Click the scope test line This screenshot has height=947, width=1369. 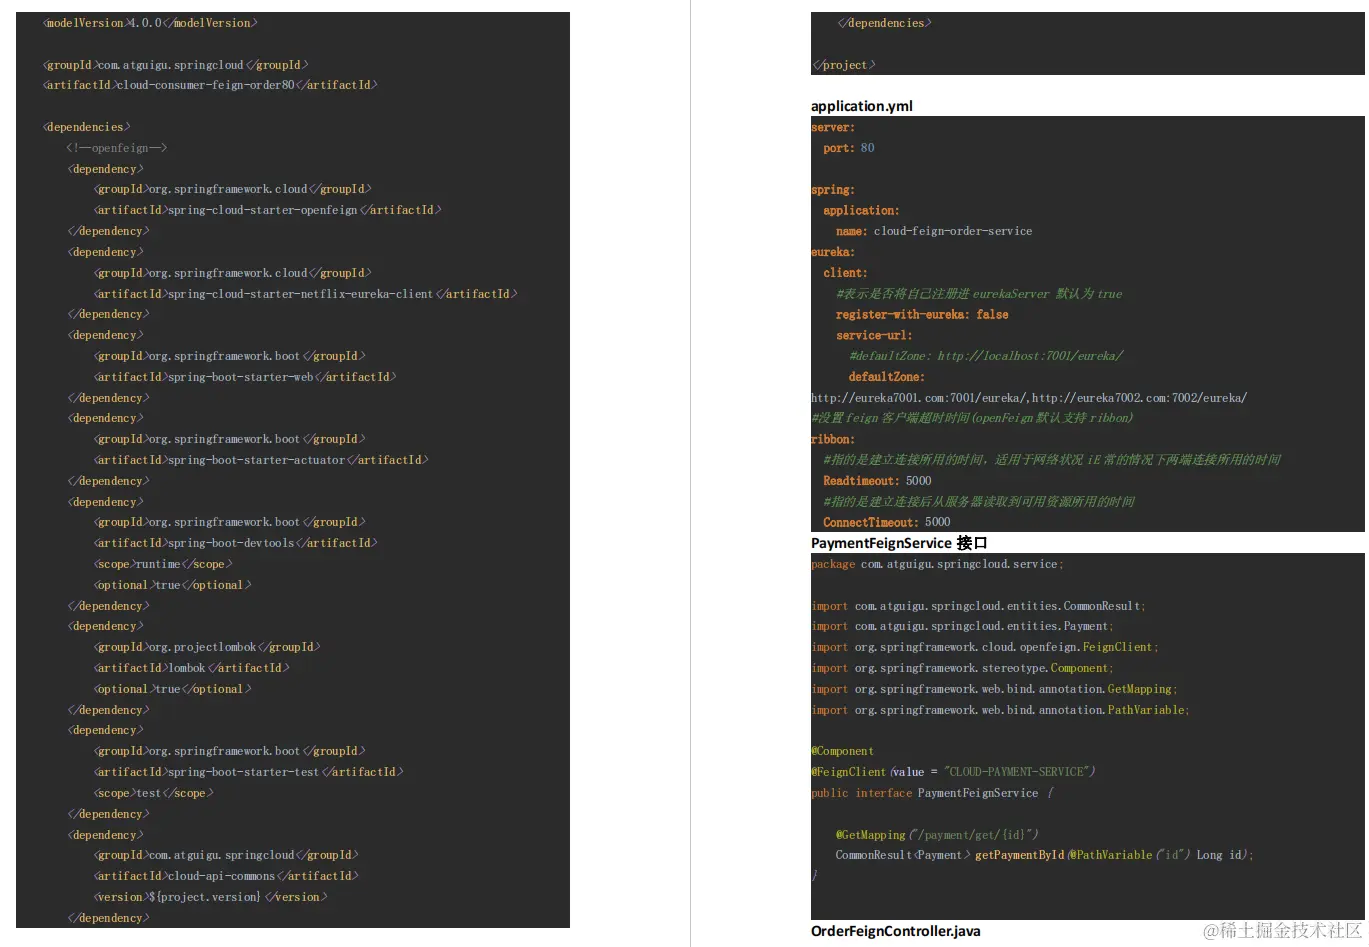[x=154, y=793]
